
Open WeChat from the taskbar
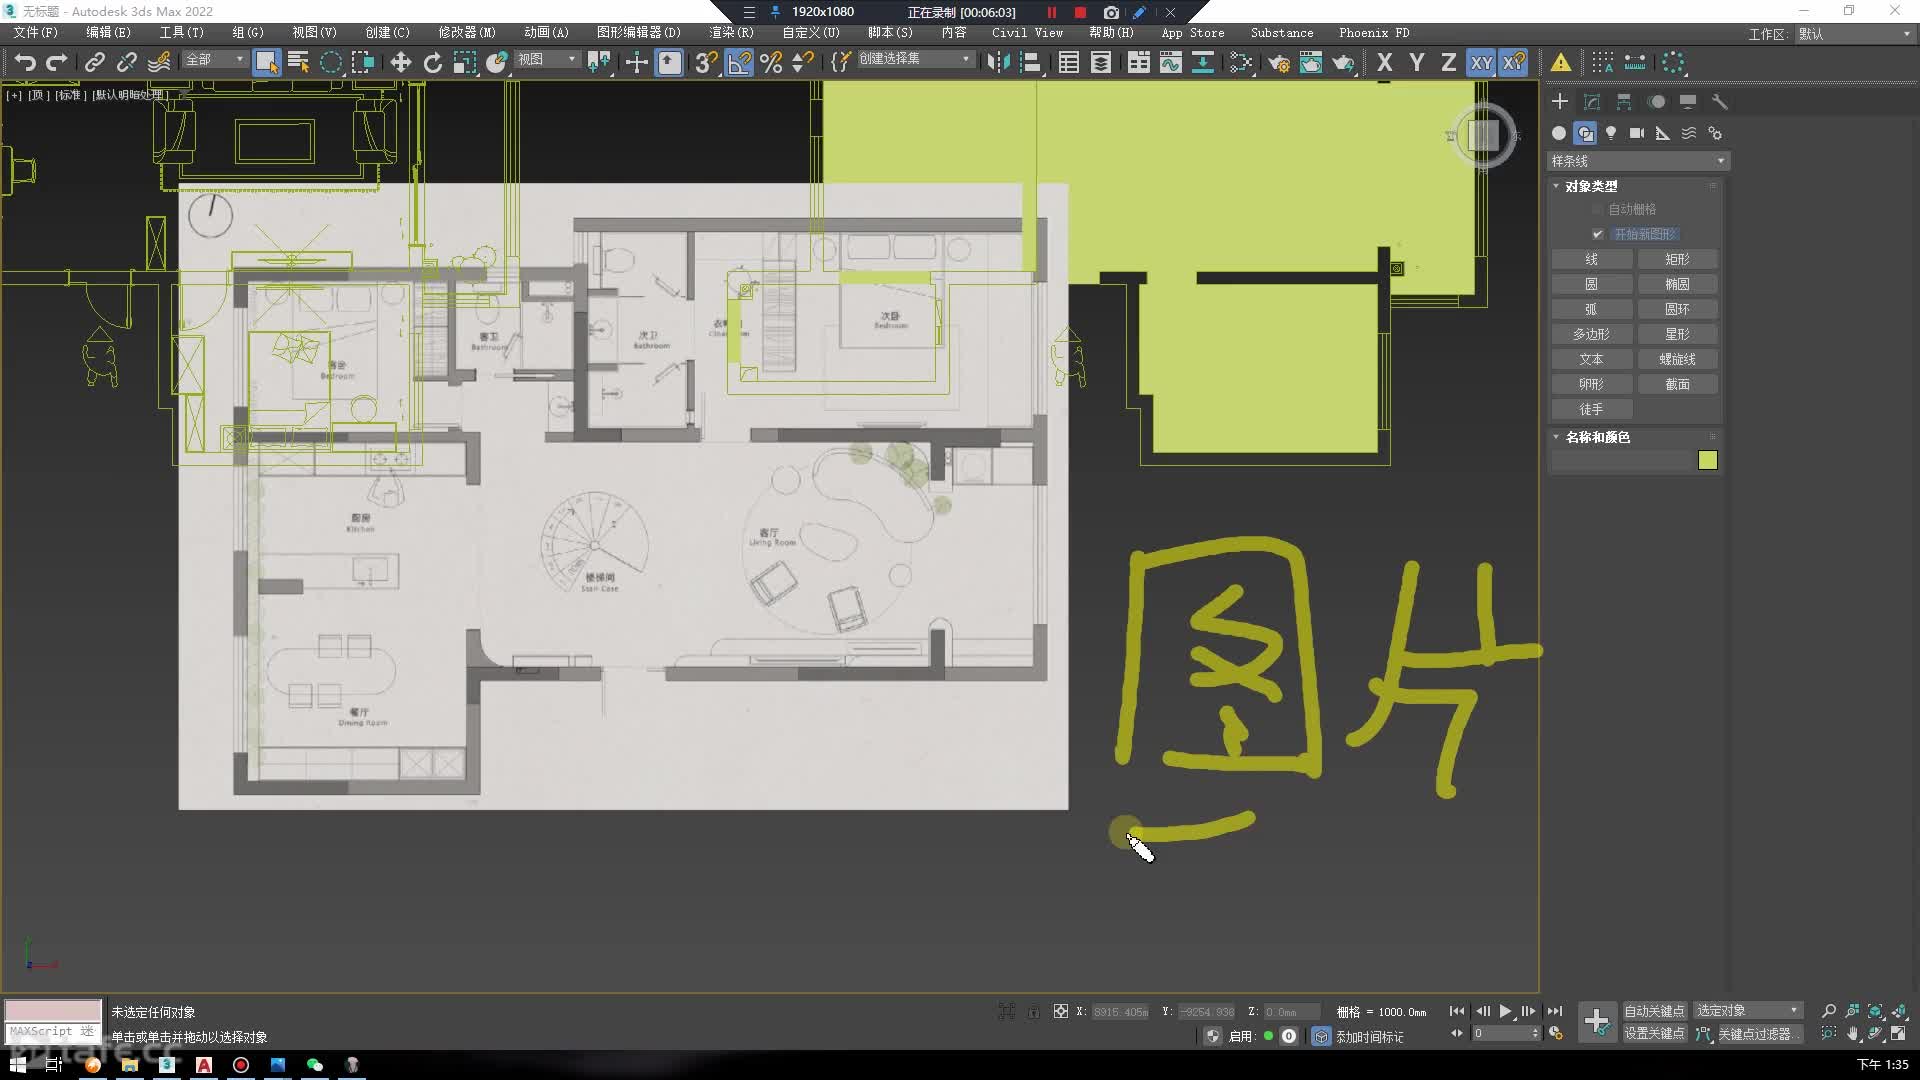point(315,1065)
